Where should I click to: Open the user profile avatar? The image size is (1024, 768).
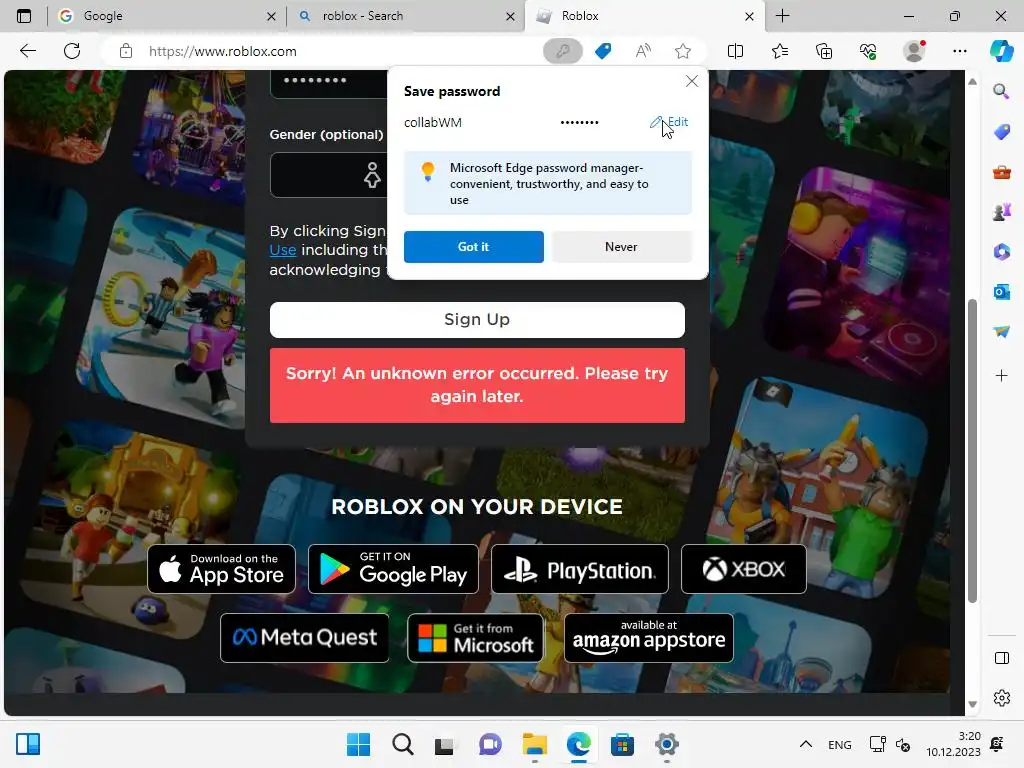(914, 51)
